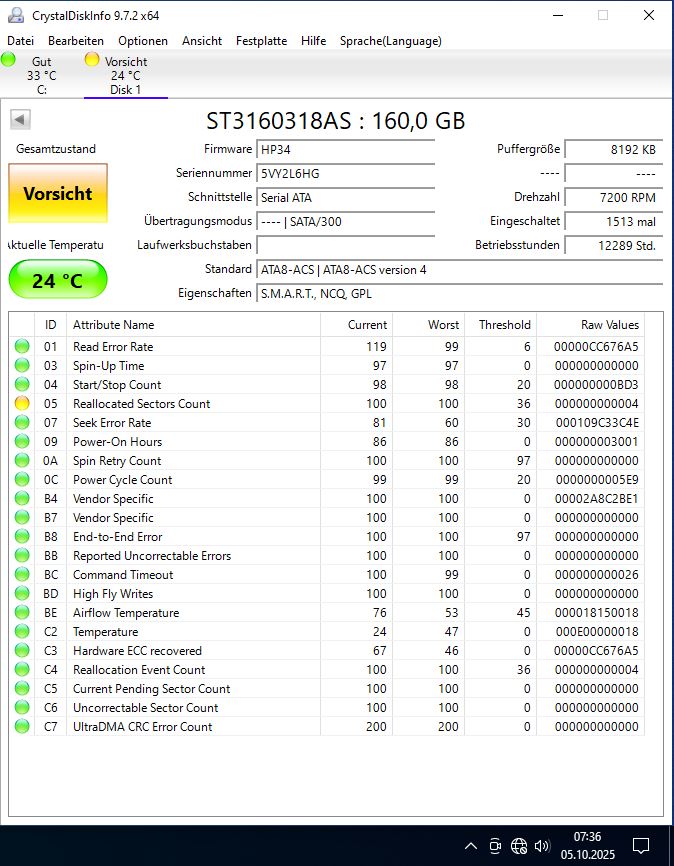Open the Ansicht menu
Viewport: 674px width, 866px height.
(202, 41)
